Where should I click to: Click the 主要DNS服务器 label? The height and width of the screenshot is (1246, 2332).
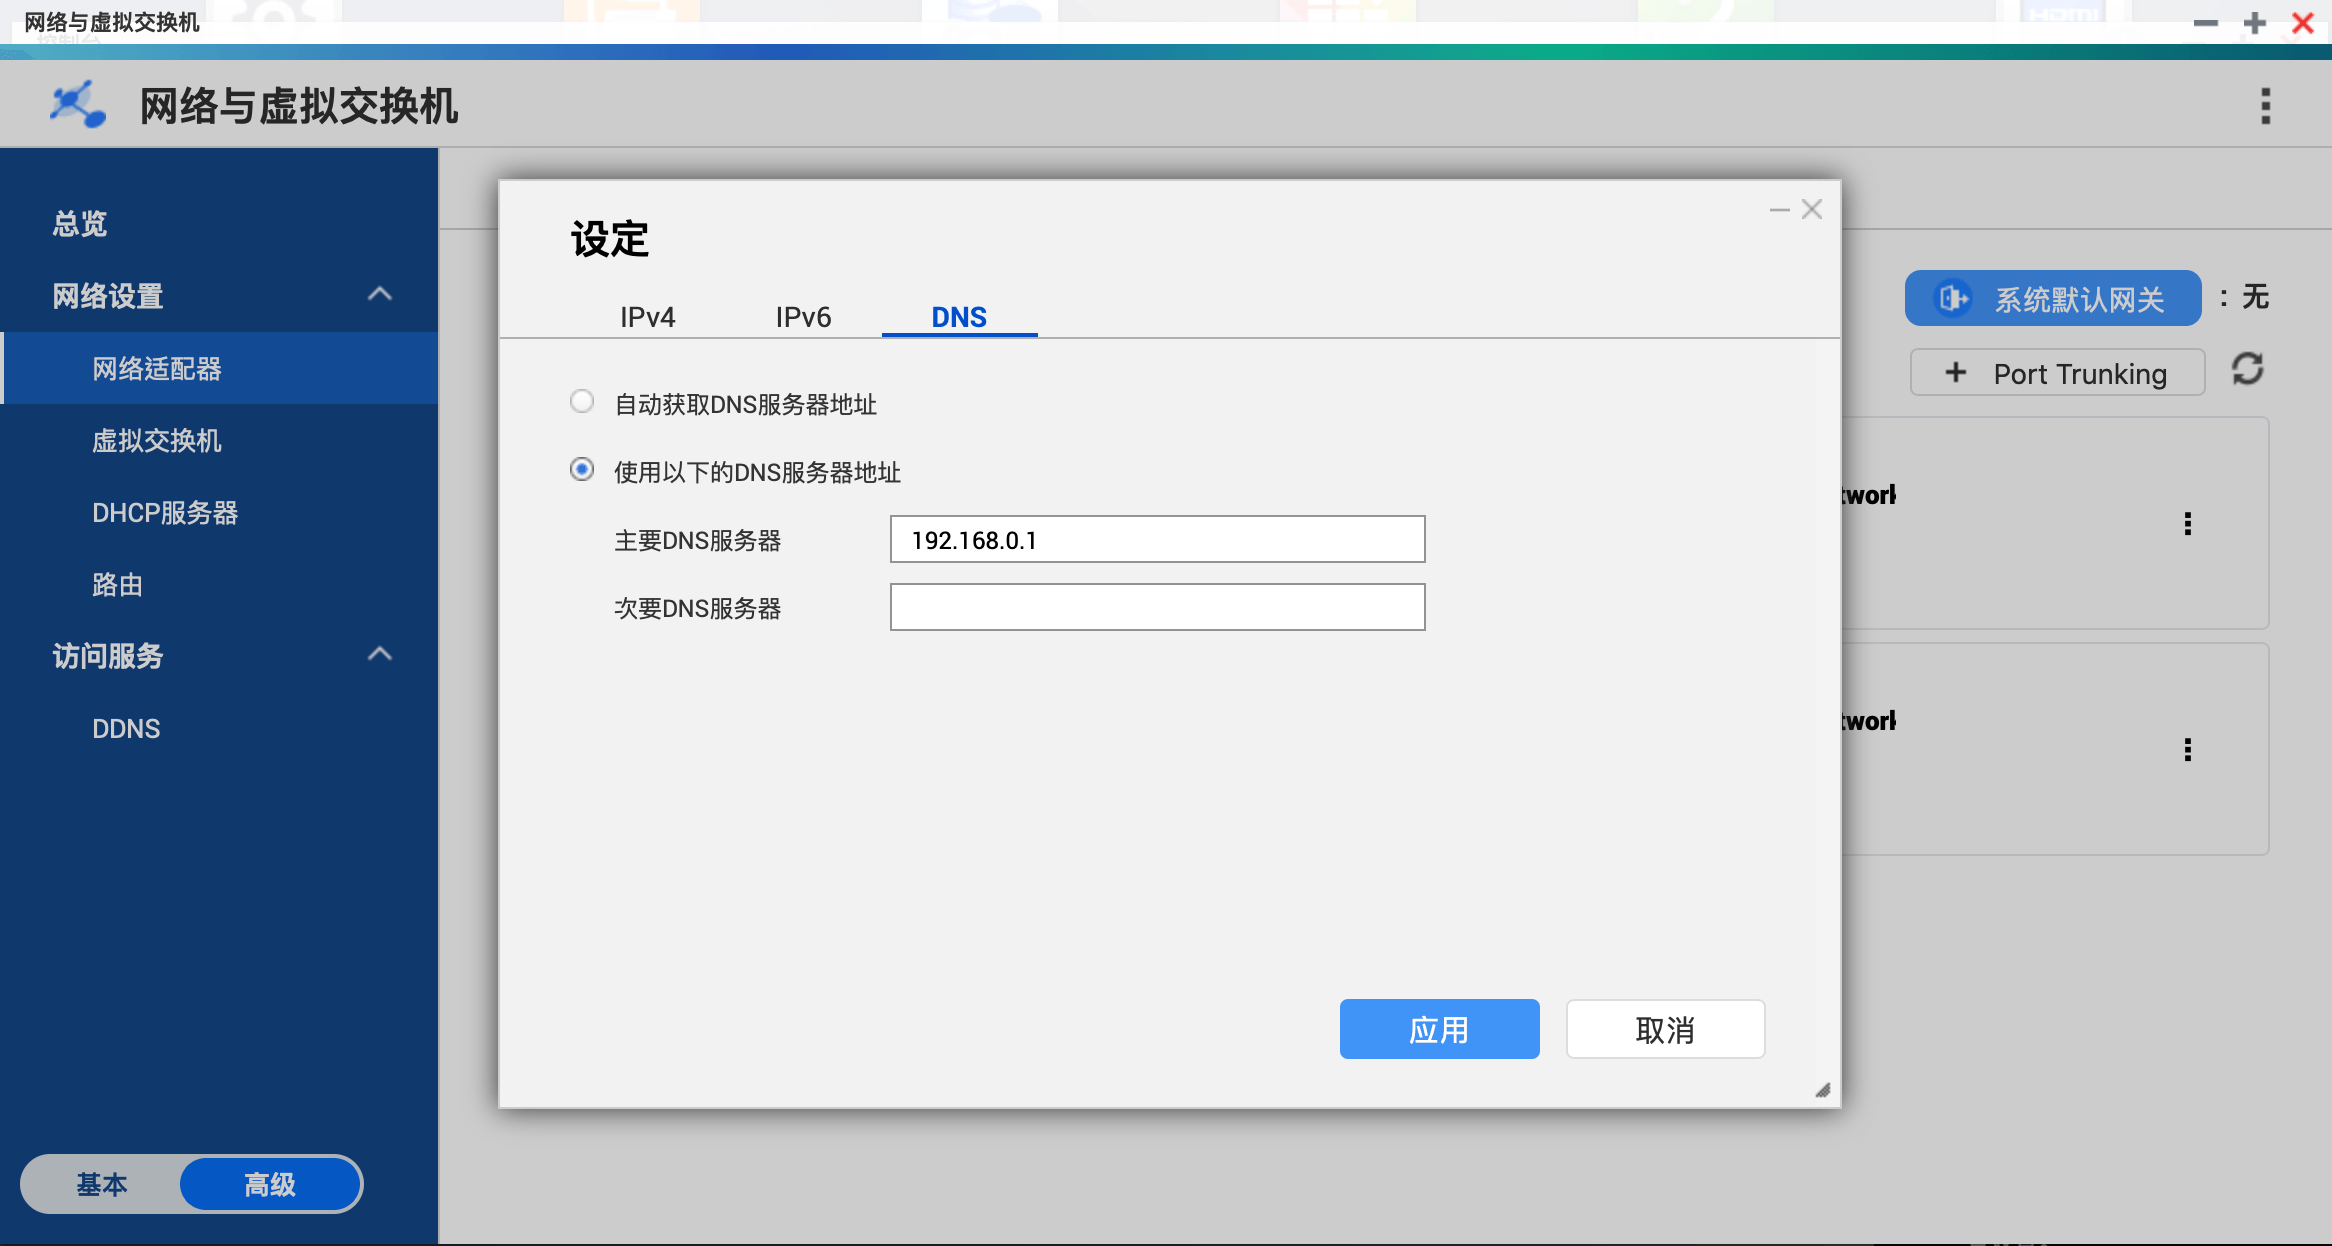pos(697,540)
